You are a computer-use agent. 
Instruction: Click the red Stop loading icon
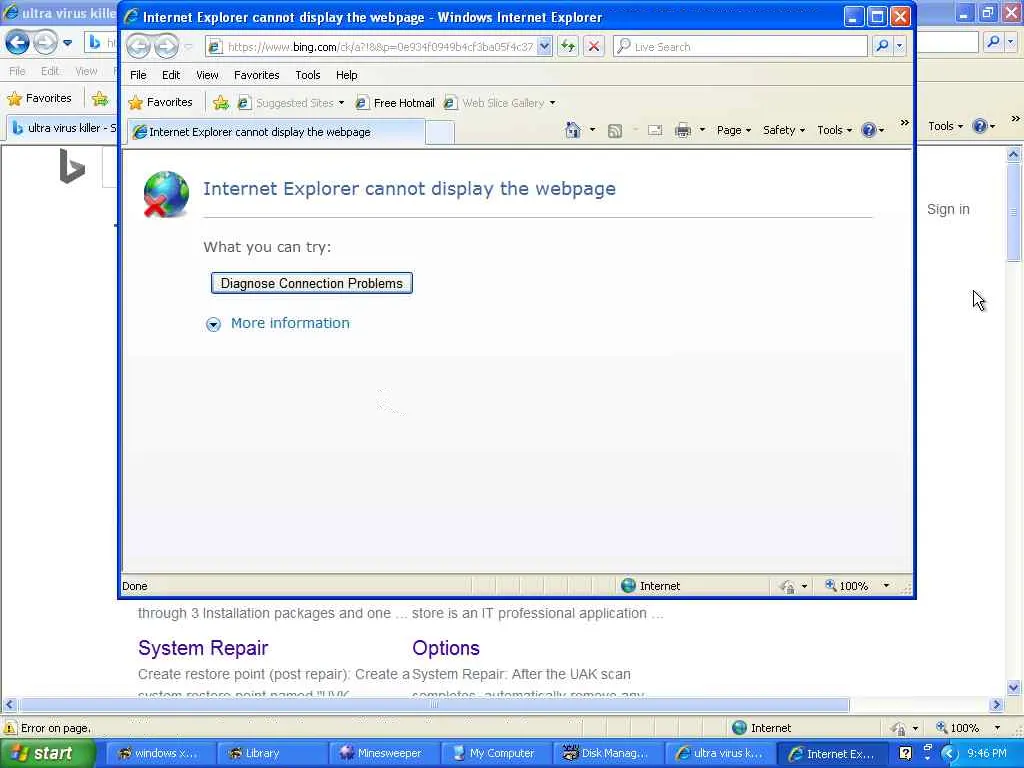594,46
